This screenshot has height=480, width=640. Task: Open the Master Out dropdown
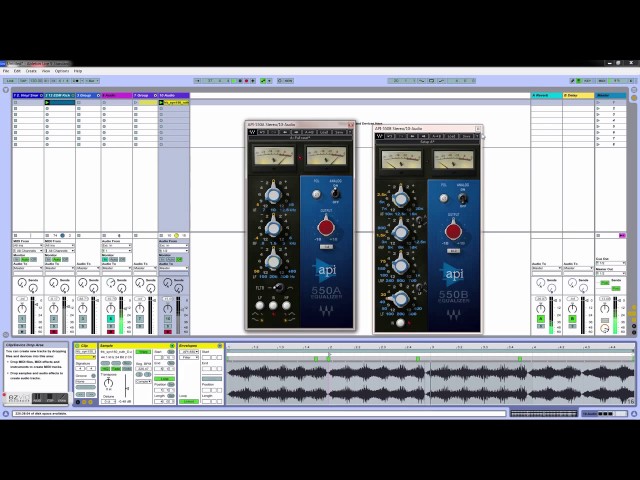tap(611, 273)
